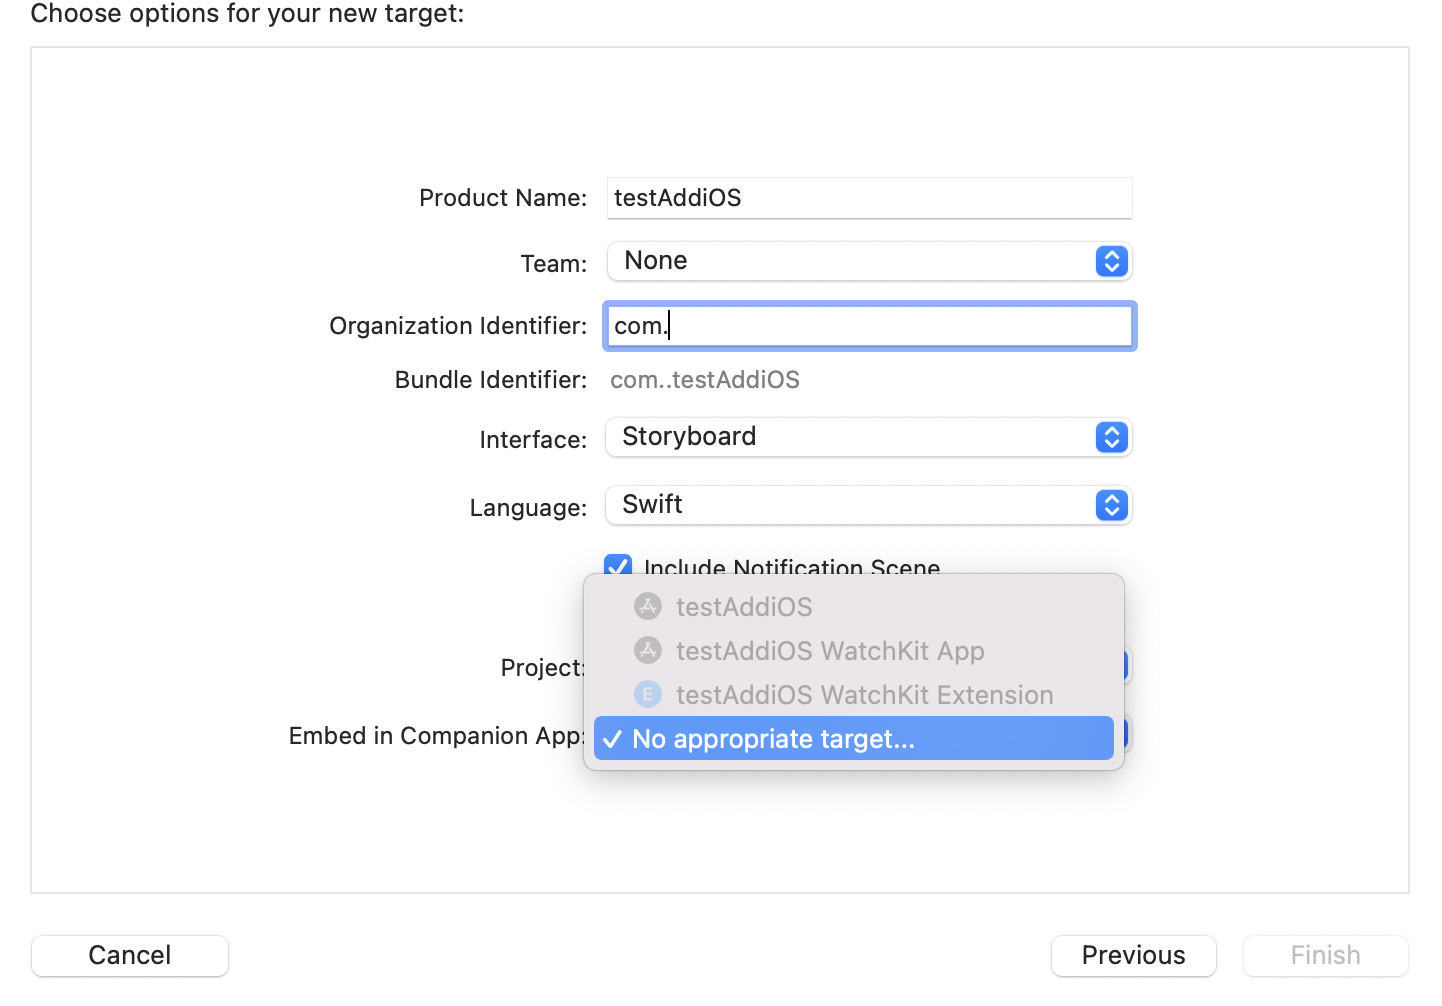Choose testAddiOS WatchKit App from the list

[829, 651]
